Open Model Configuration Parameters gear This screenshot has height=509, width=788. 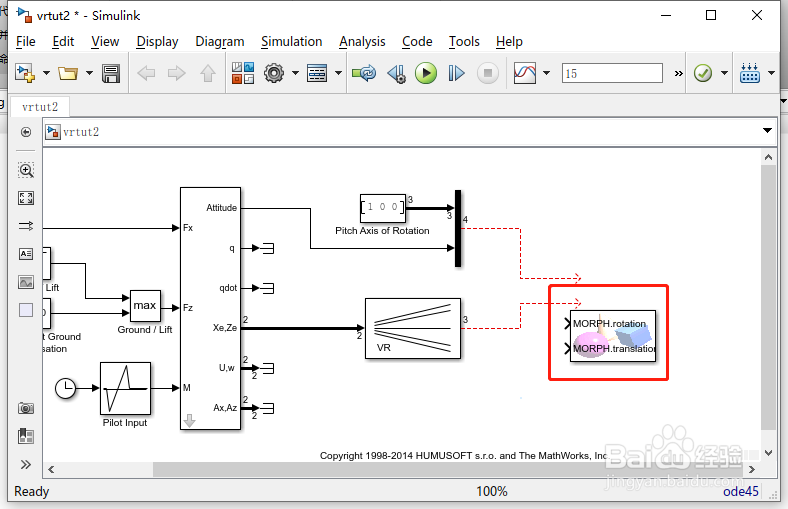click(274, 73)
